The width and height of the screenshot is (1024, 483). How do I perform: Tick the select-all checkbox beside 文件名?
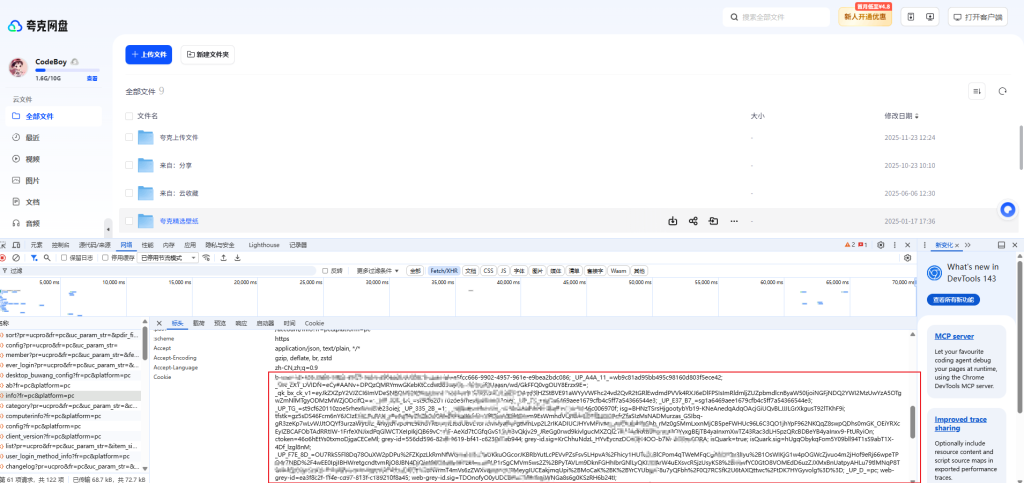pos(129,116)
